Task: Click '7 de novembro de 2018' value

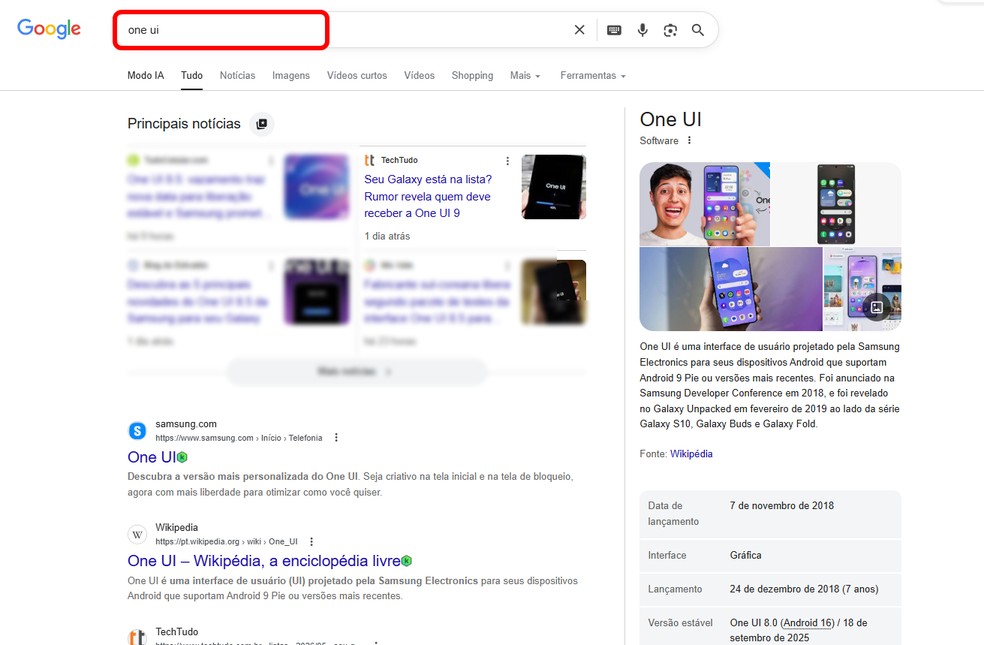Action: coord(781,506)
